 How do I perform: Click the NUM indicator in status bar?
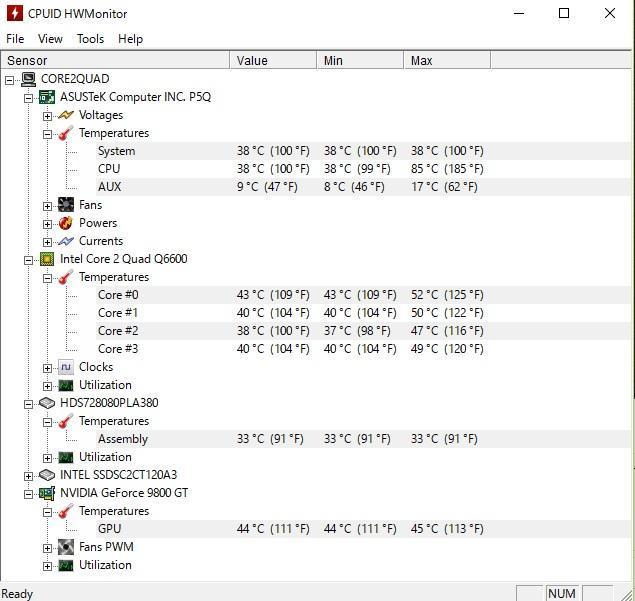pos(562,593)
